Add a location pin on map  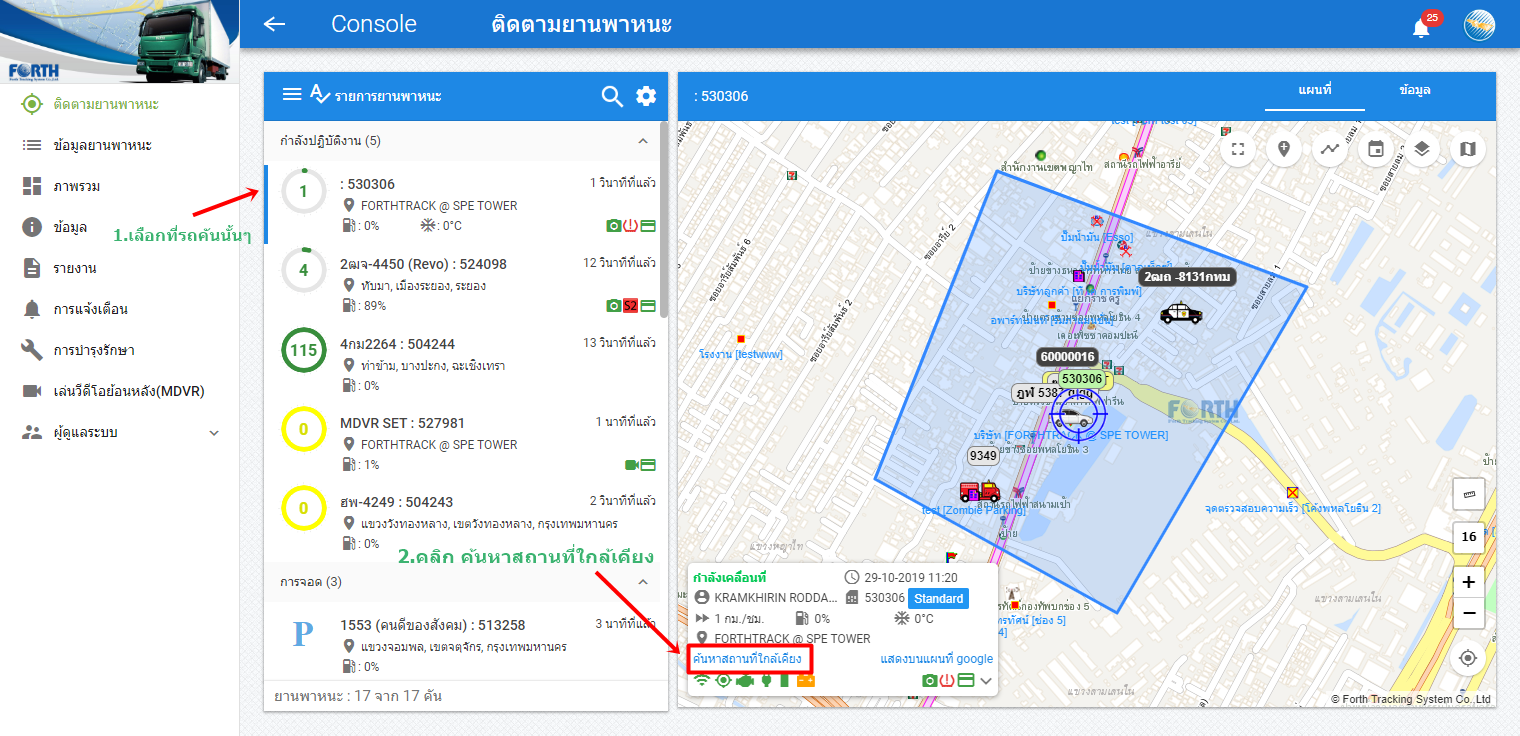coord(1284,149)
